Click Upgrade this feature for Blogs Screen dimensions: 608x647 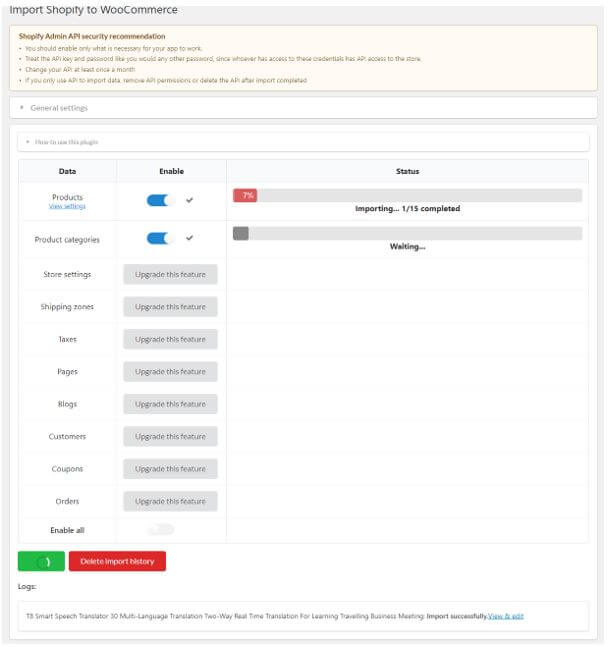click(170, 404)
